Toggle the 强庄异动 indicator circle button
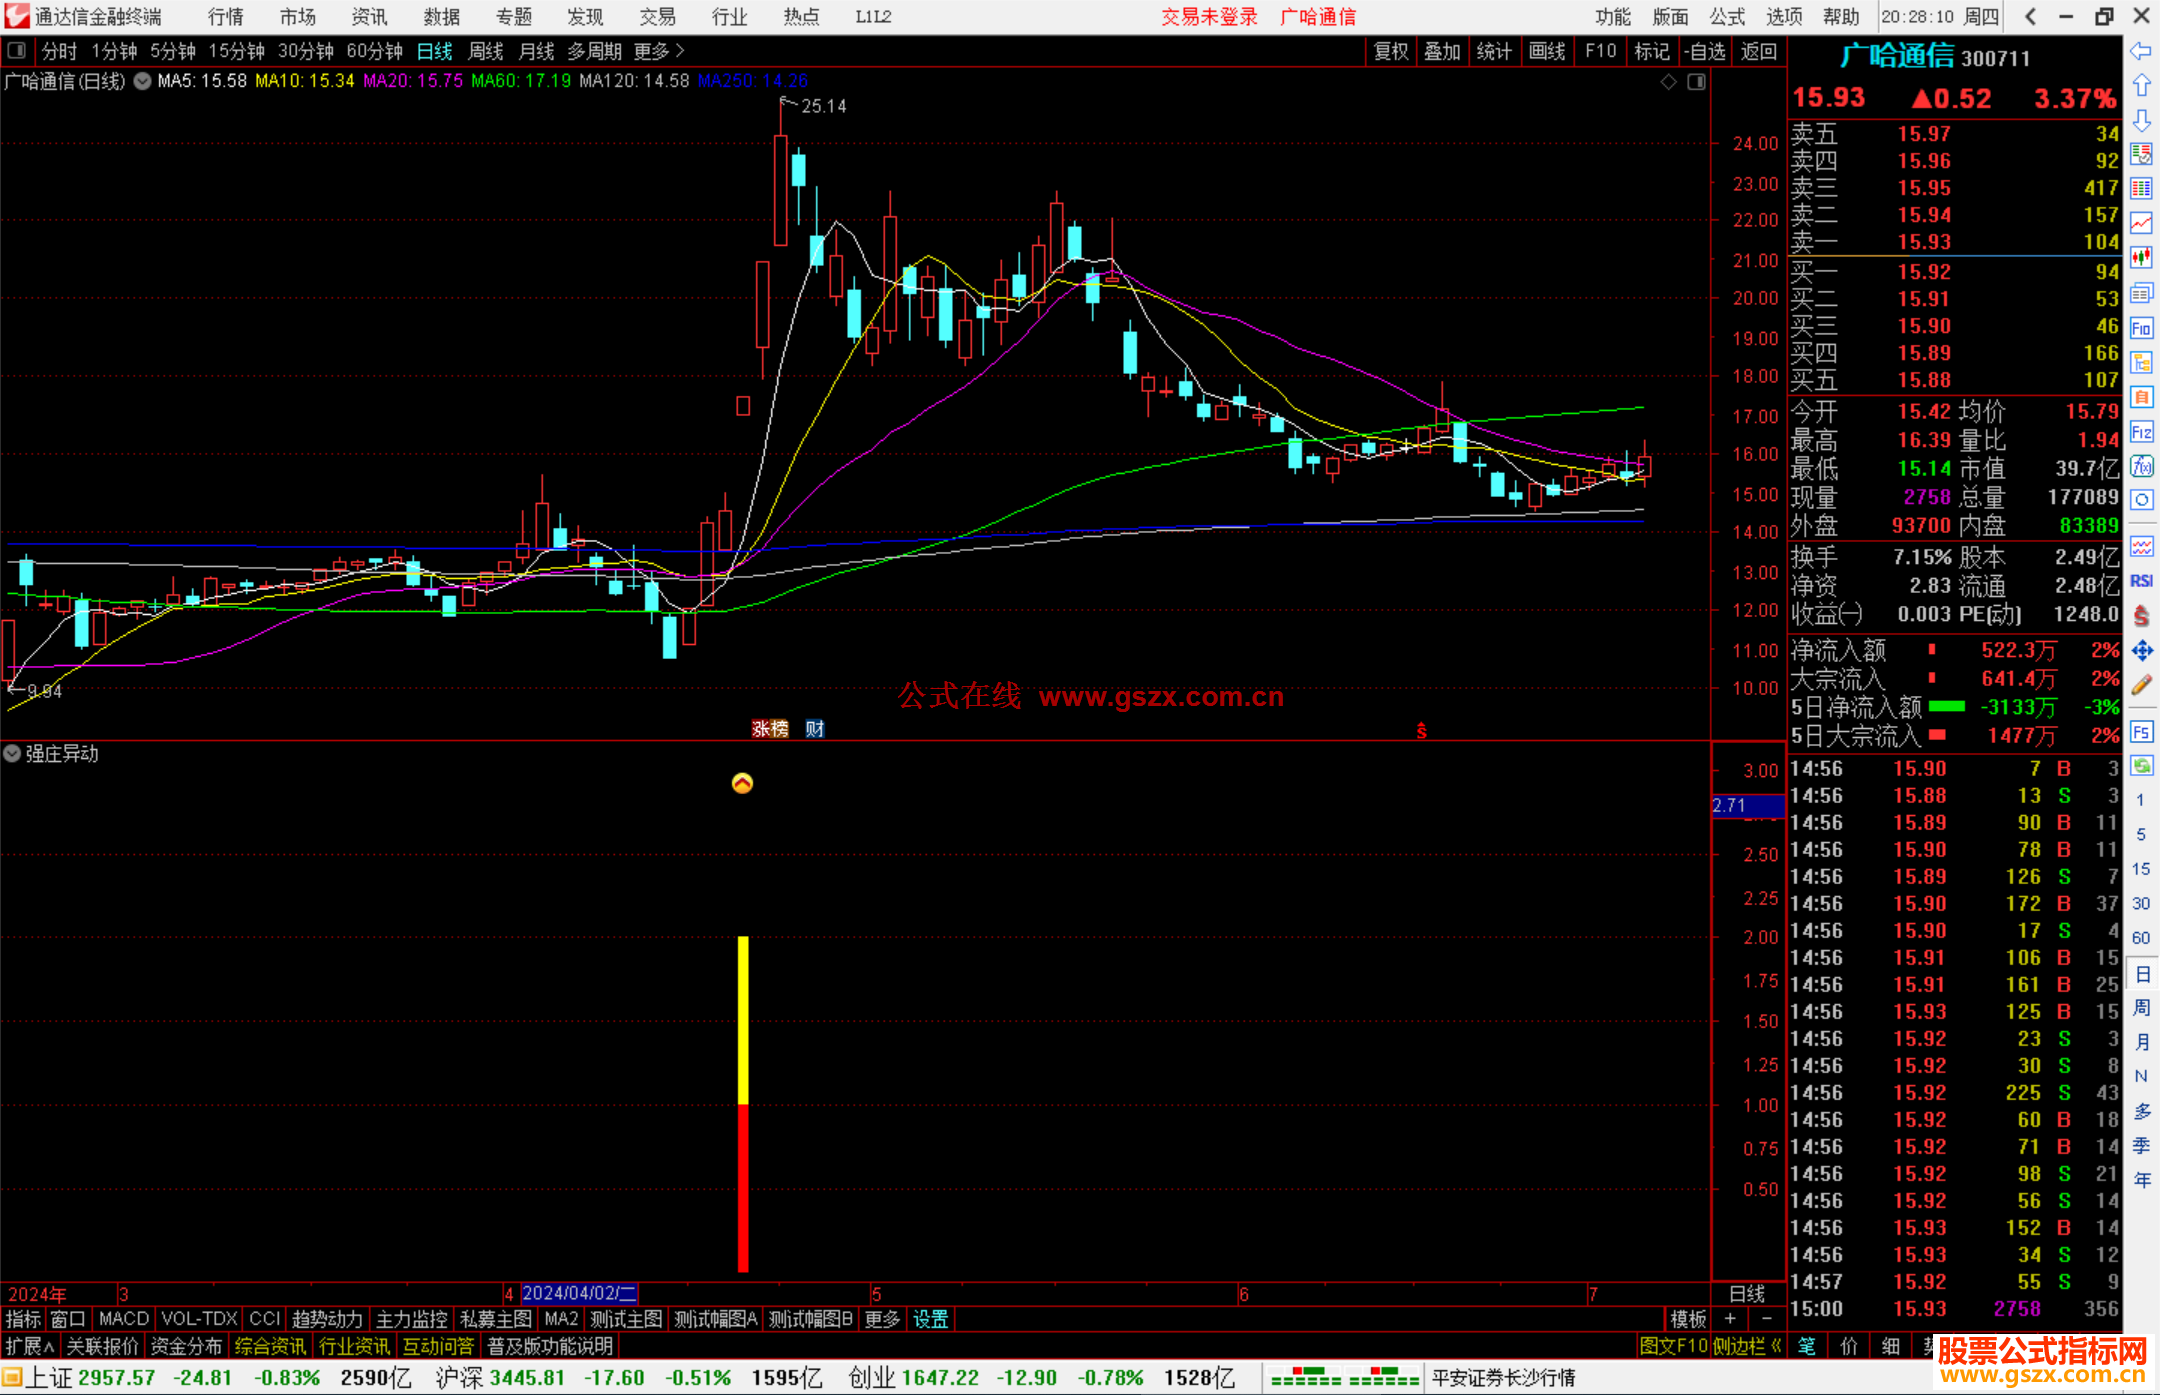2160x1395 pixels. tap(12, 753)
